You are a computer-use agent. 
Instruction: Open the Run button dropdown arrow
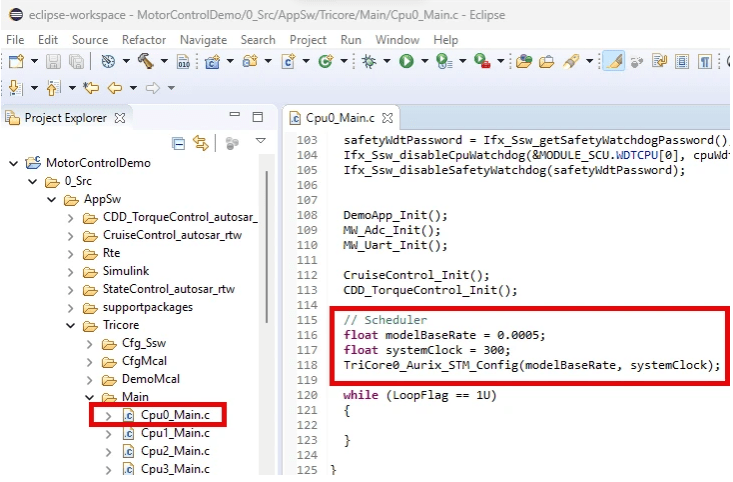point(423,62)
